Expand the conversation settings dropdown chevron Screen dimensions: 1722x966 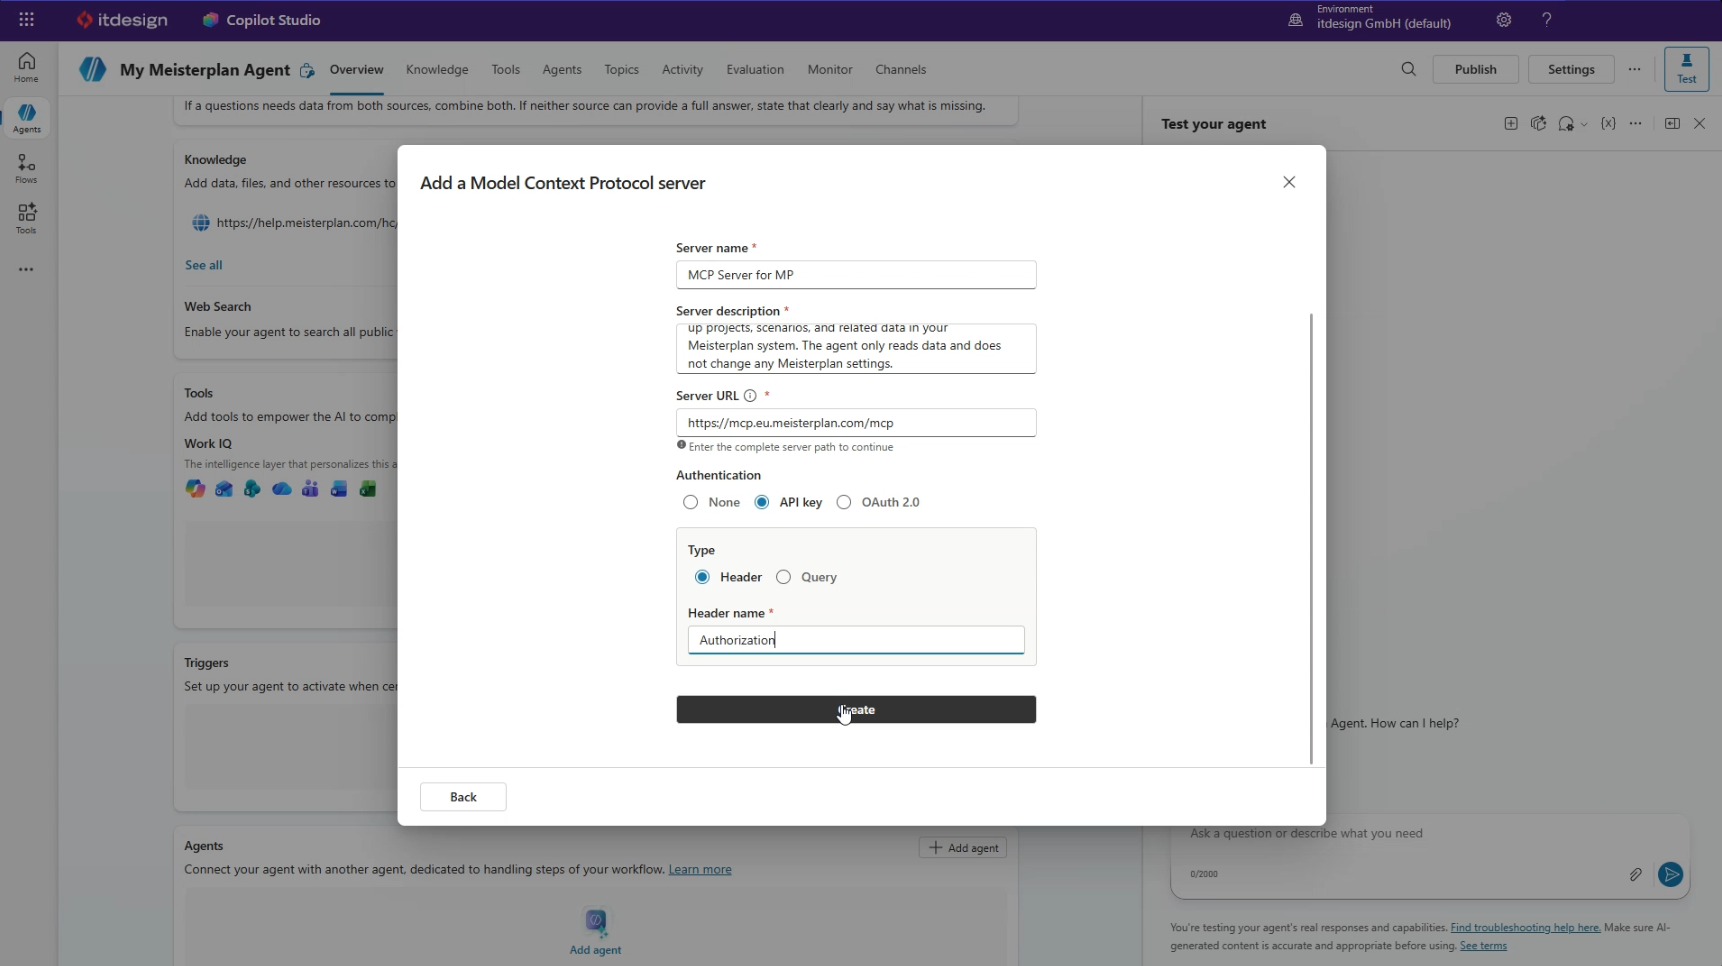1584,125
